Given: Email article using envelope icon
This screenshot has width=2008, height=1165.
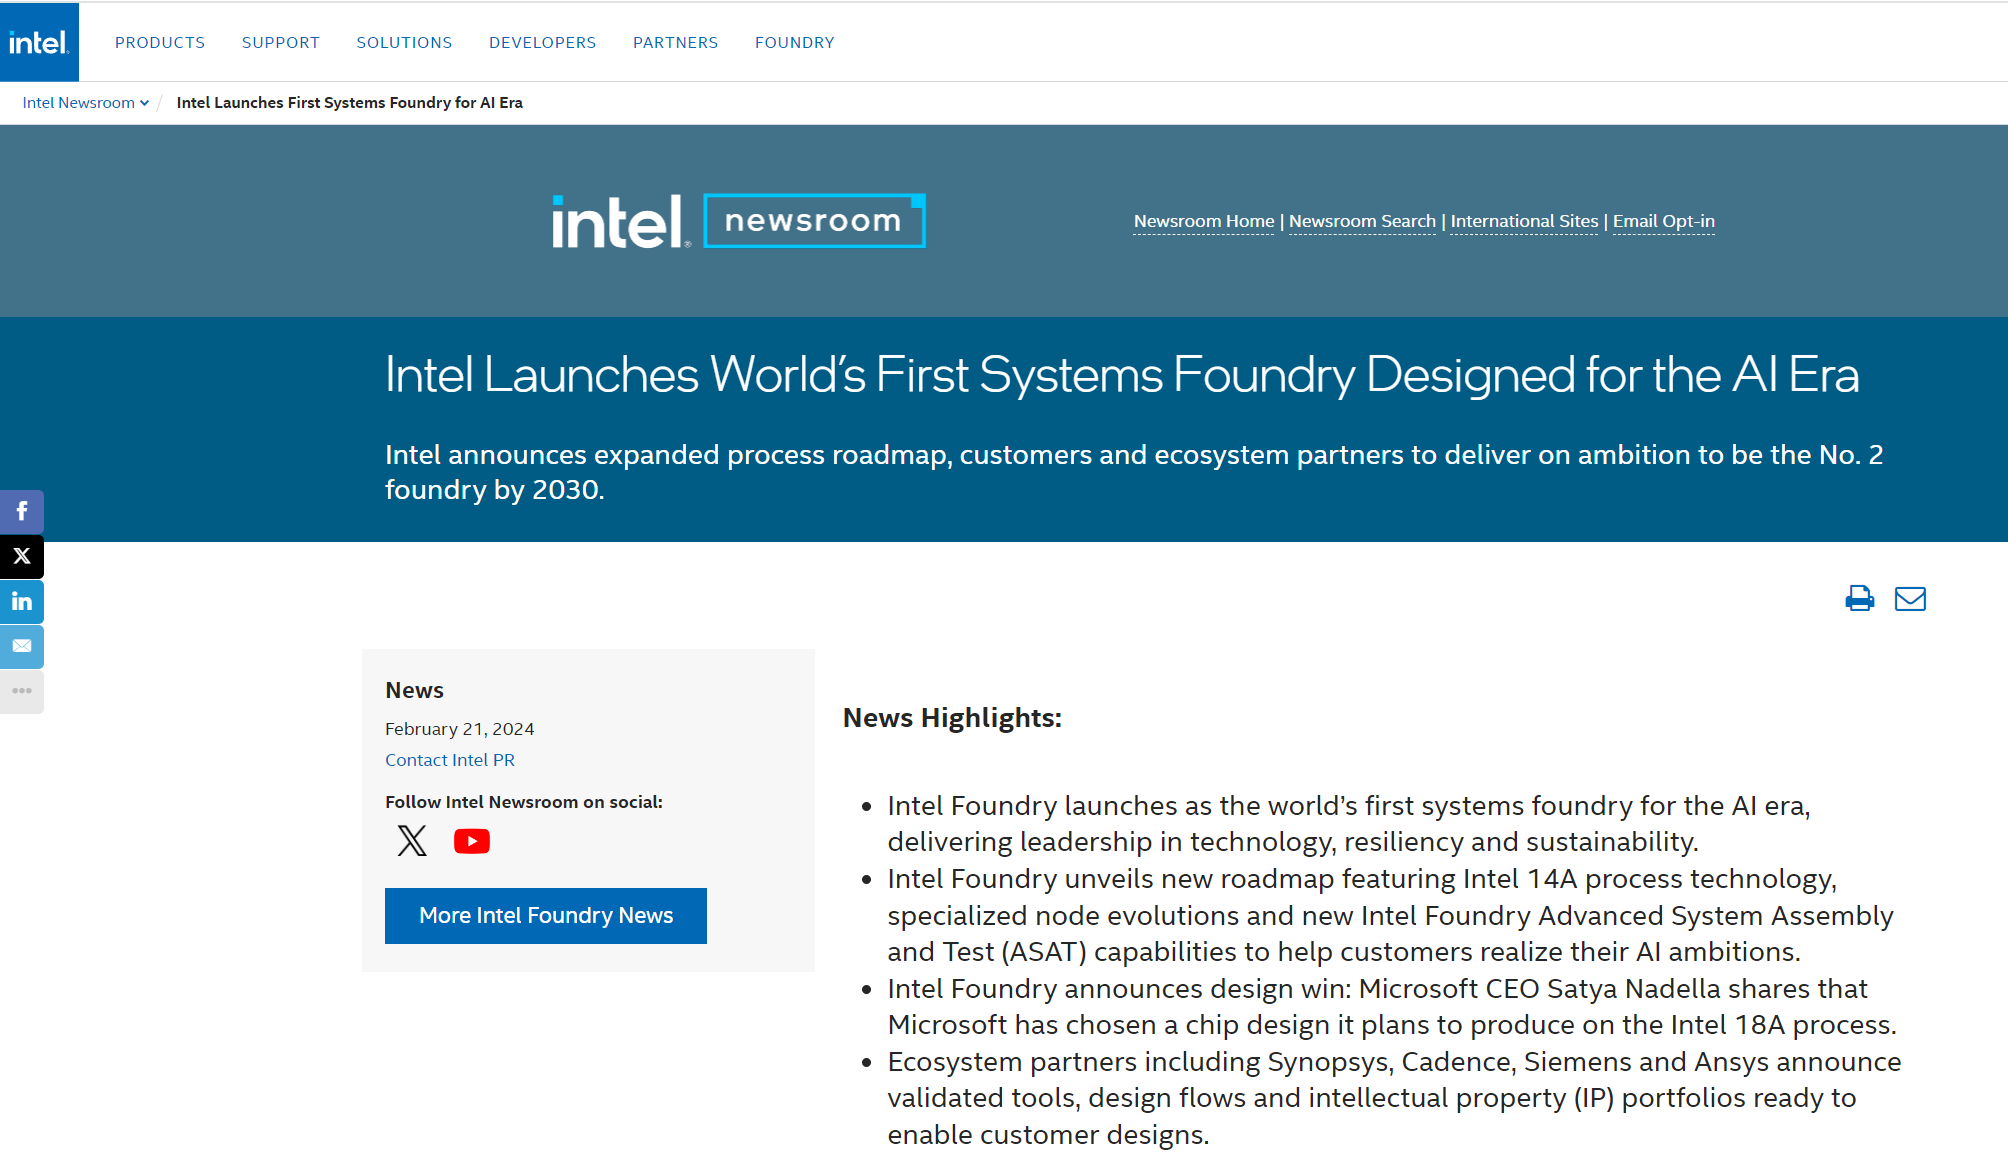Looking at the screenshot, I should tap(1910, 598).
